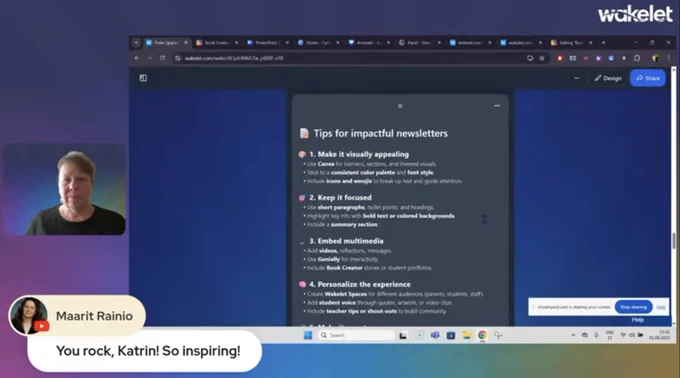Open the browser Extensions puzzle icon

pos(637,58)
